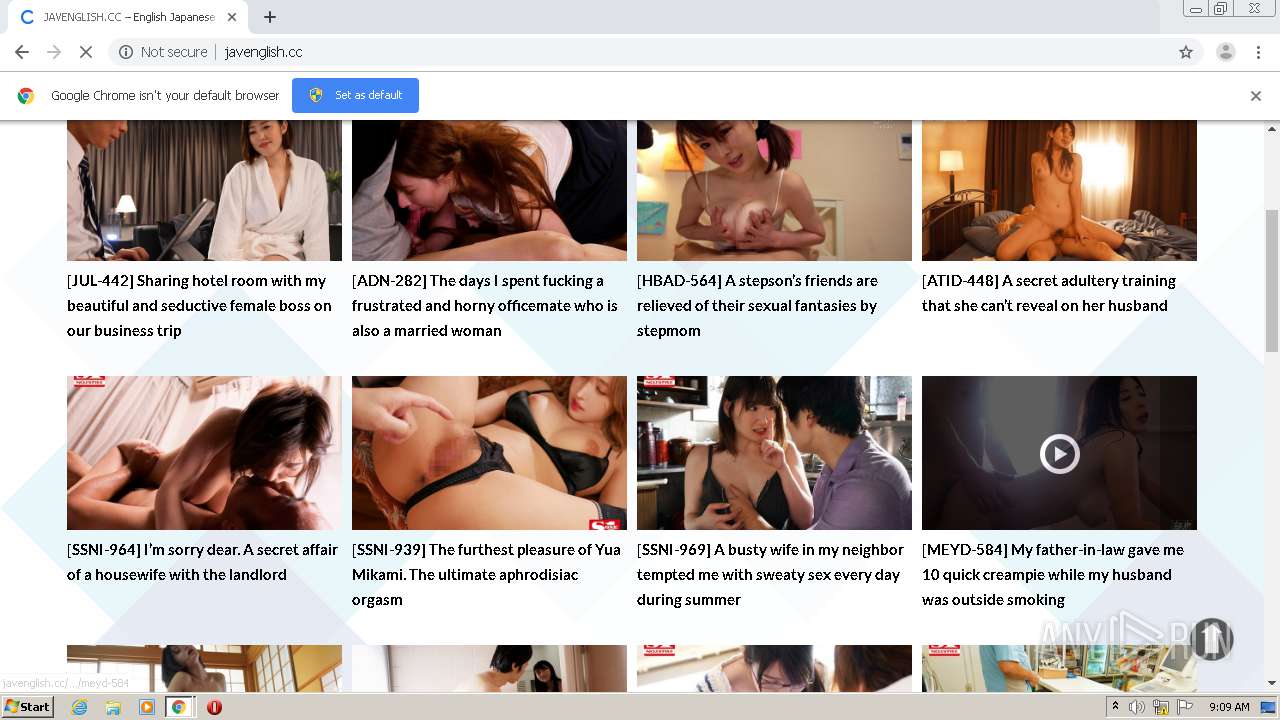Open the [ATID-448] title link
The image size is (1280, 720).
point(1049,293)
